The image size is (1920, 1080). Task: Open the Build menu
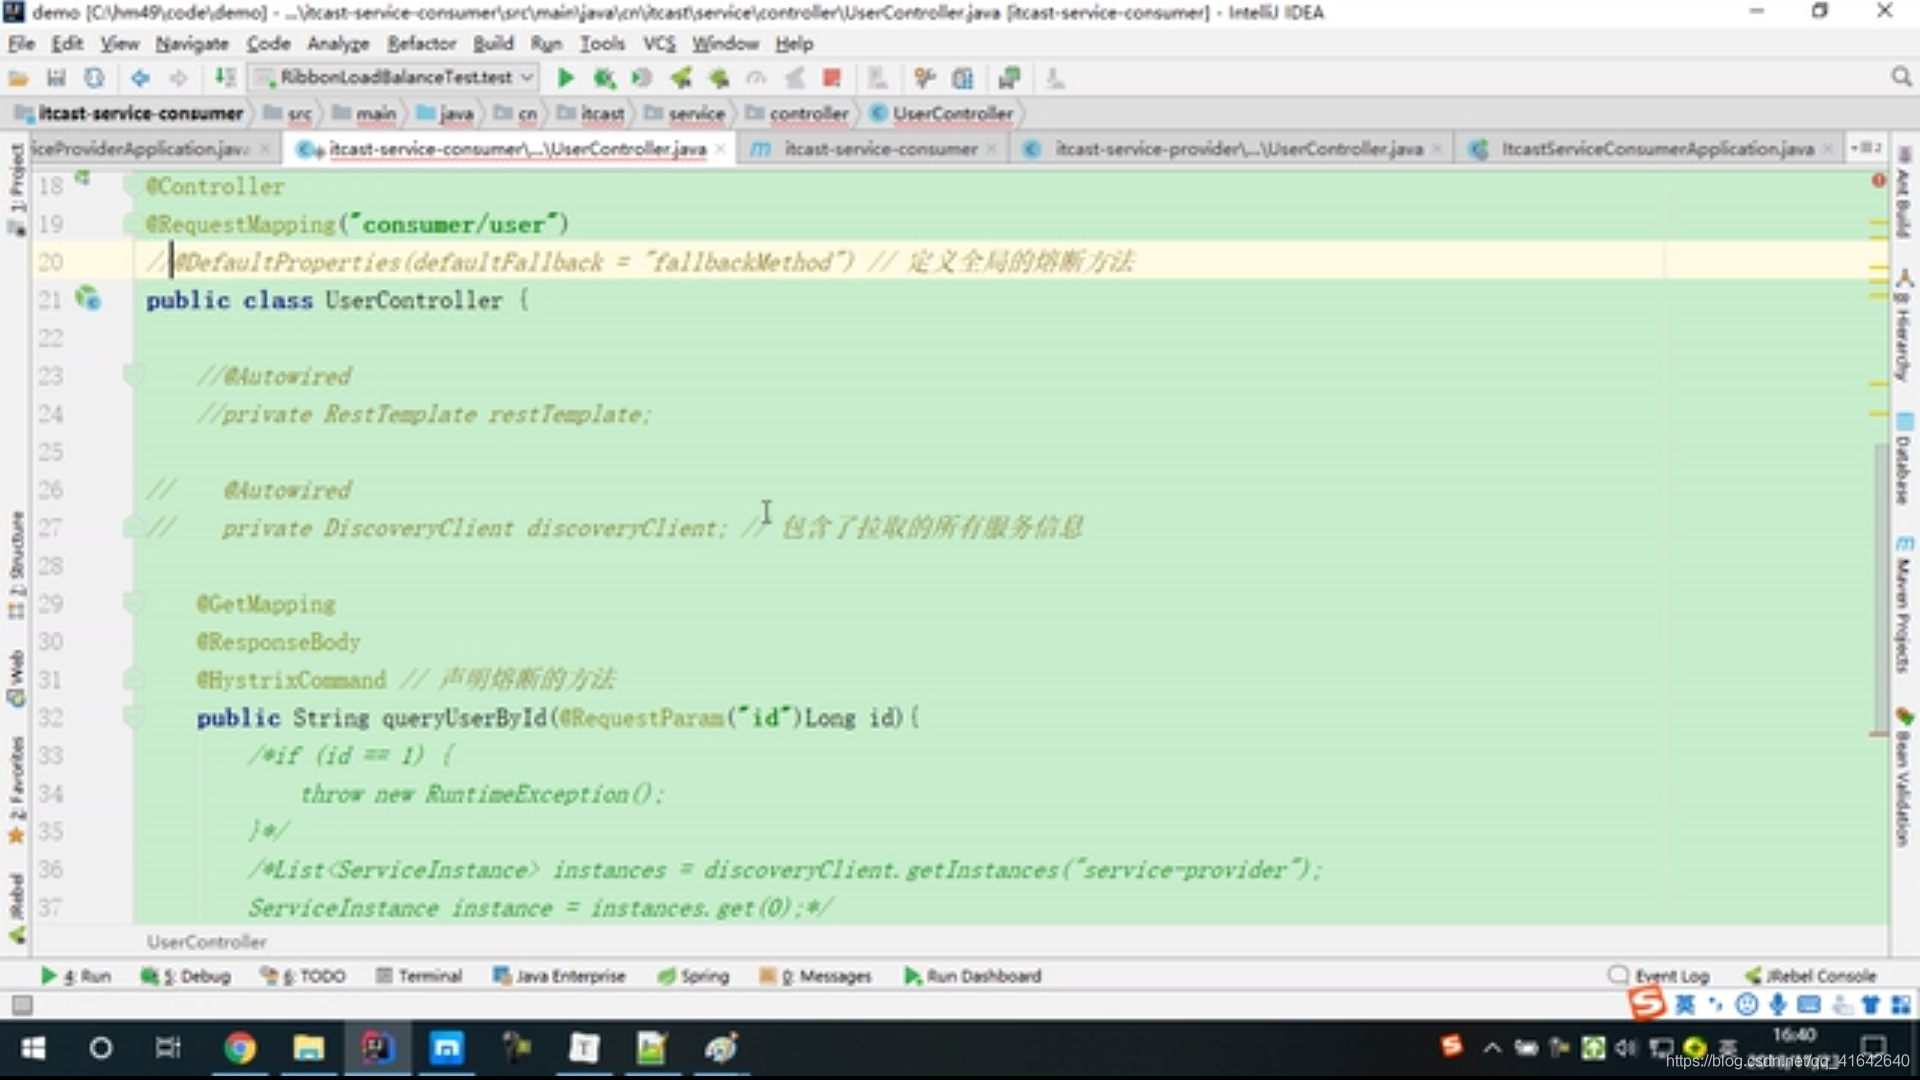(x=493, y=44)
